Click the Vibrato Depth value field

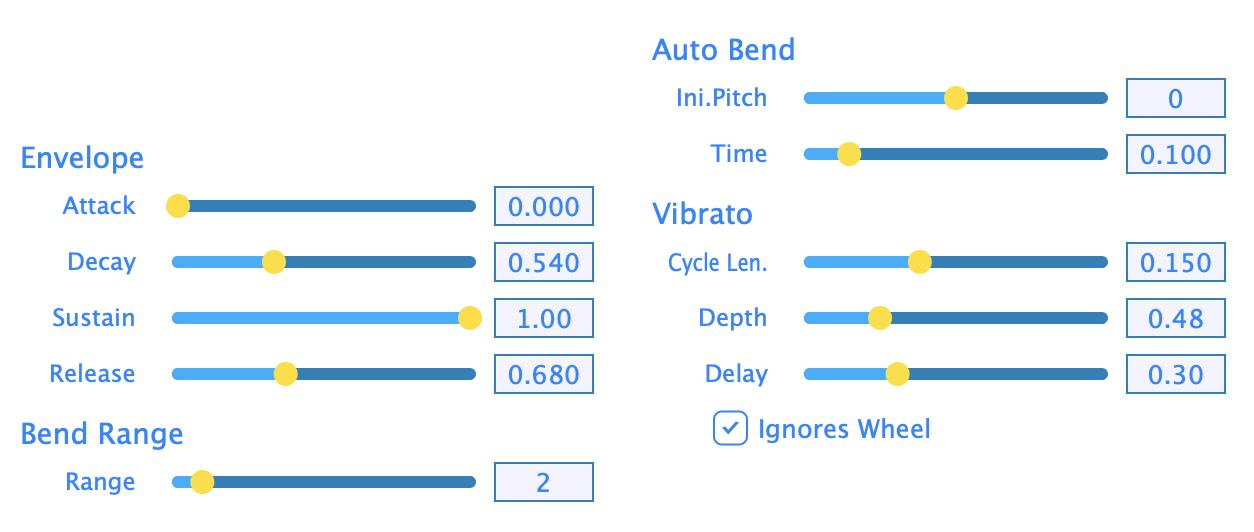tap(1176, 319)
